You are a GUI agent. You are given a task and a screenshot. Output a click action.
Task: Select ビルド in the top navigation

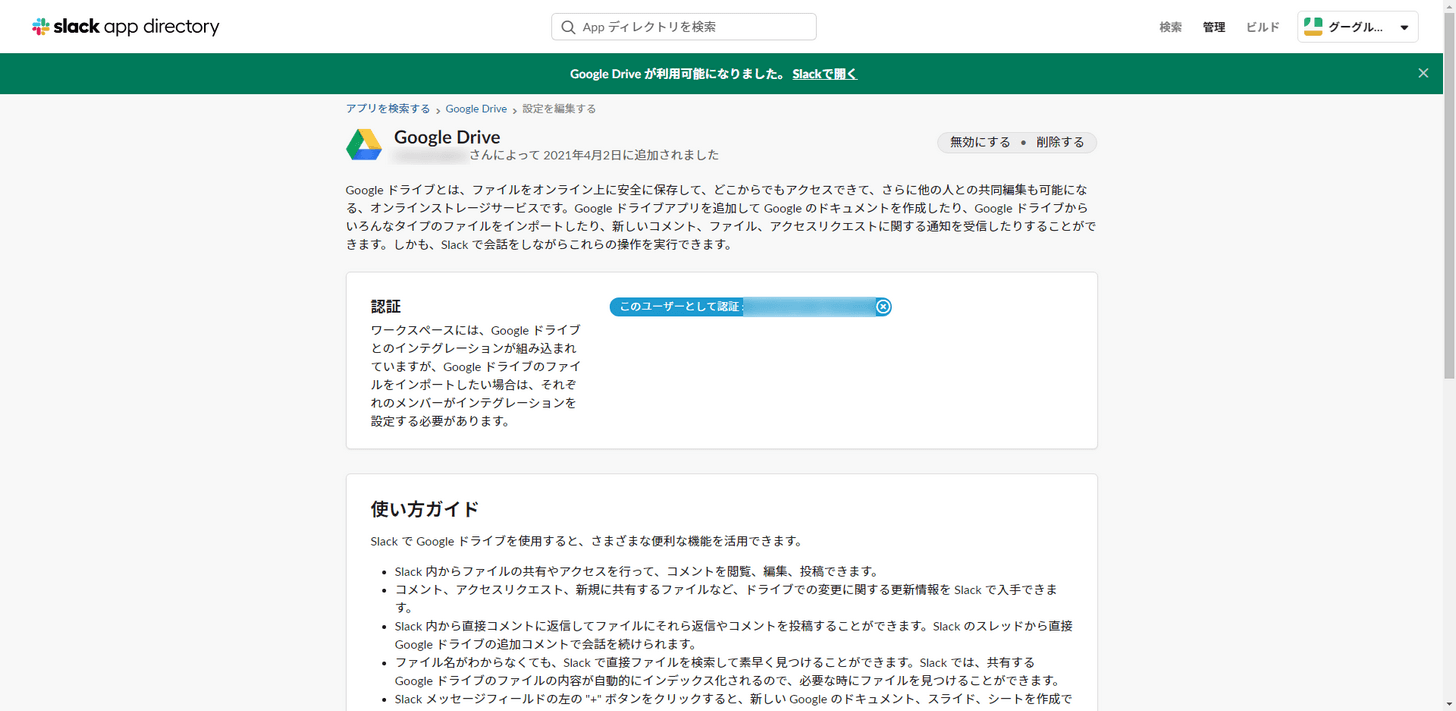point(1261,27)
